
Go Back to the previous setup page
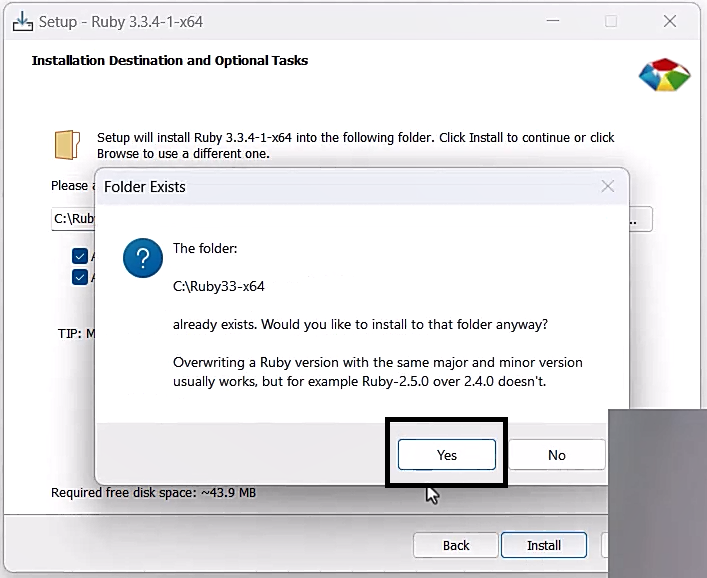456,545
